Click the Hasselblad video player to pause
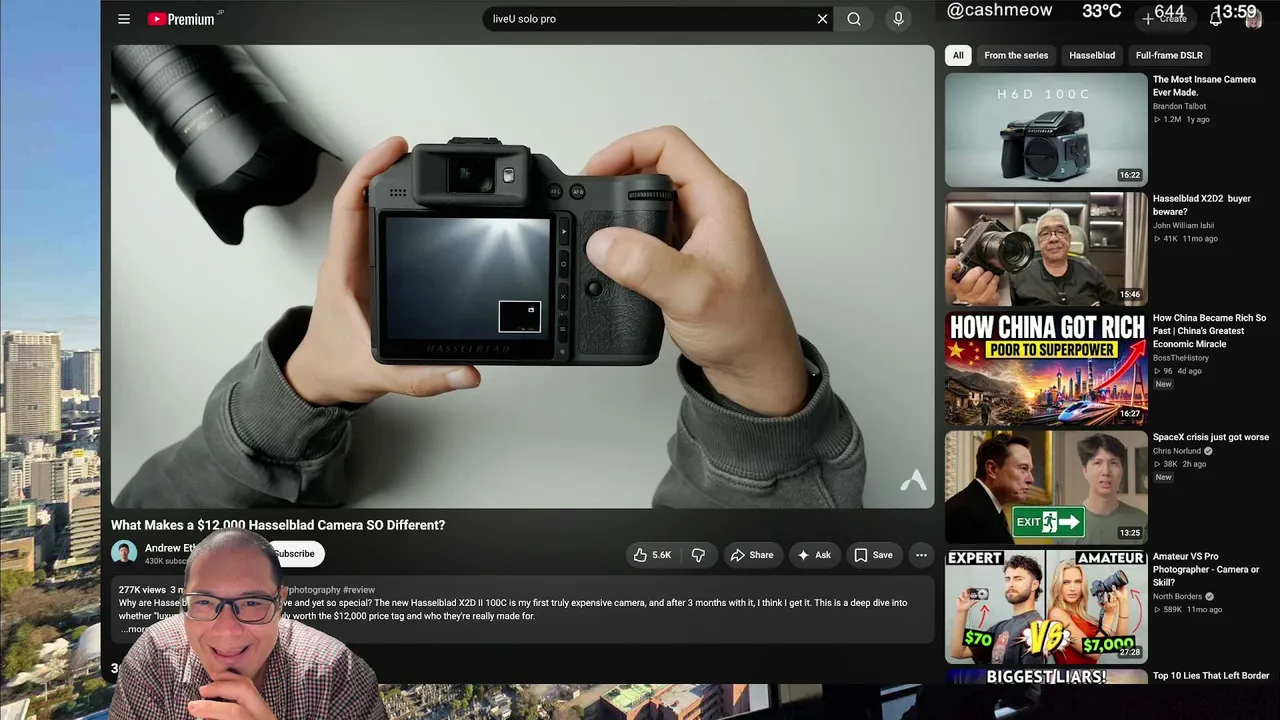 pyautogui.click(x=522, y=276)
